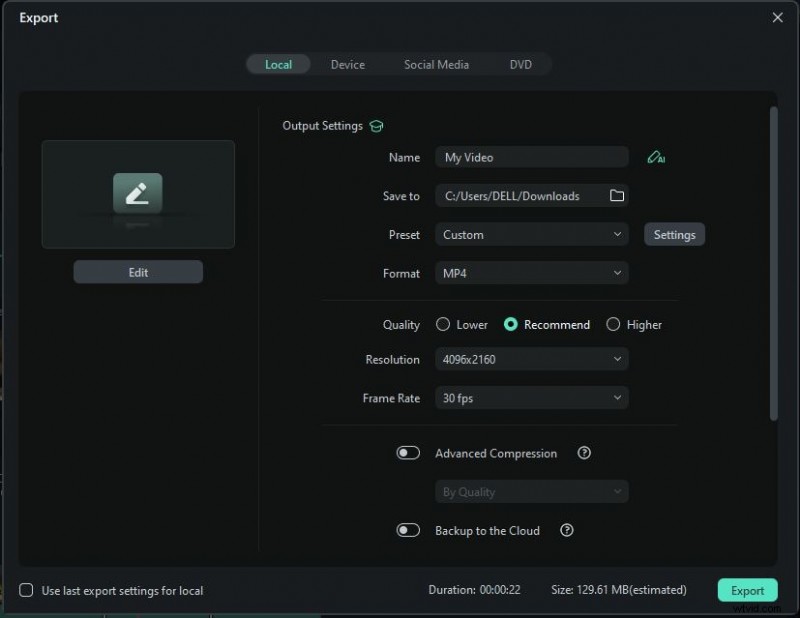Enable Advanced Compression
The height and width of the screenshot is (618, 800).
point(408,453)
